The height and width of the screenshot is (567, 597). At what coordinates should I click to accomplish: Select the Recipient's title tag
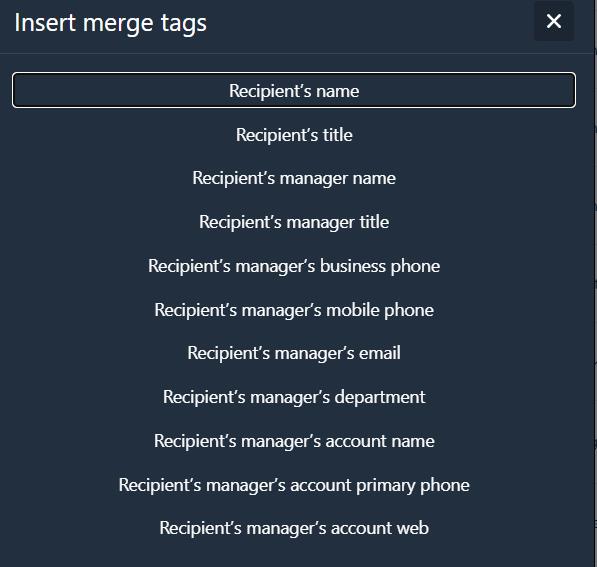pyautogui.click(x=294, y=134)
